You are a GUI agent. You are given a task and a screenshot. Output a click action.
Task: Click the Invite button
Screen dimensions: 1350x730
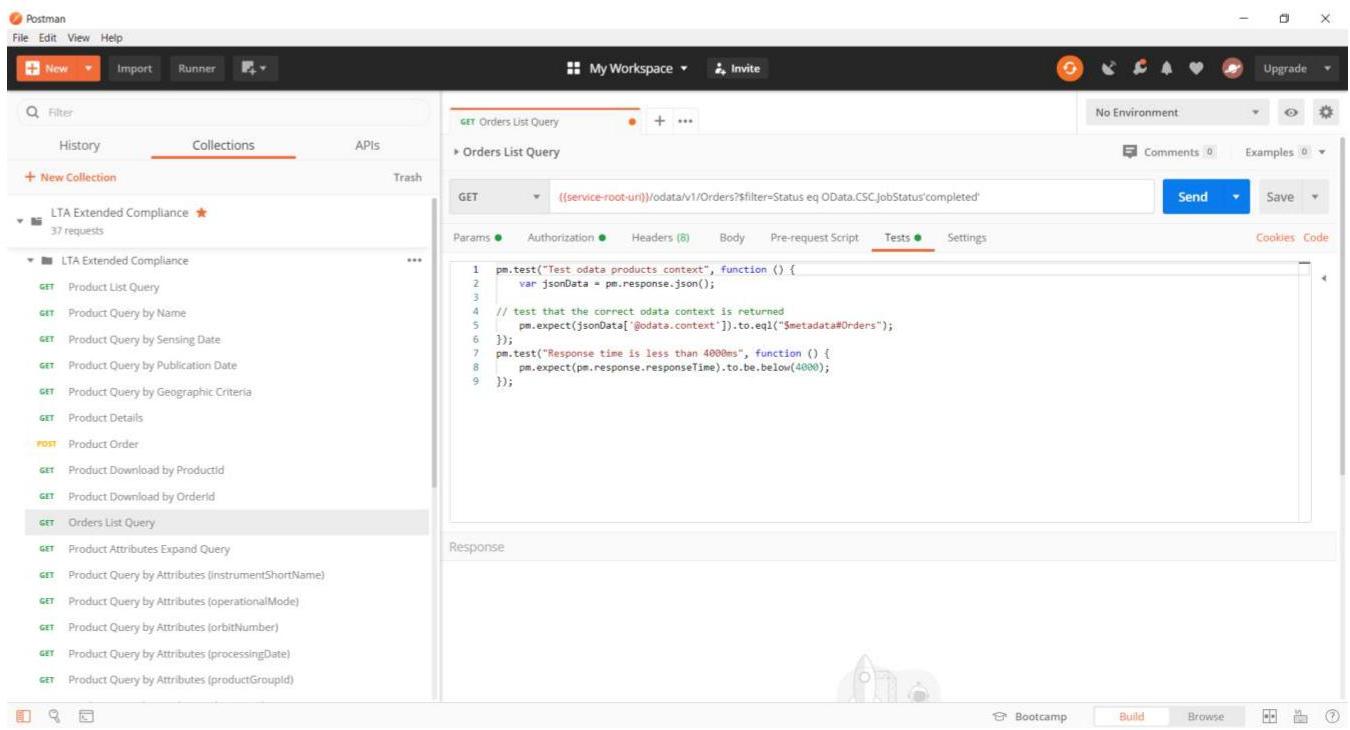click(x=737, y=68)
